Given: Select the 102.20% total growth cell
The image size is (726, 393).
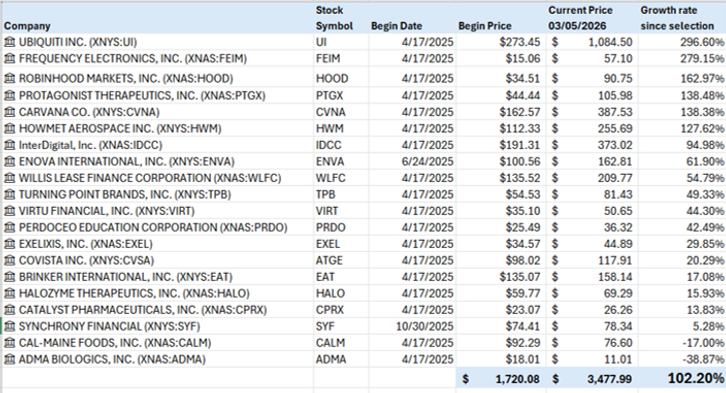Looking at the screenshot, I should (682, 379).
